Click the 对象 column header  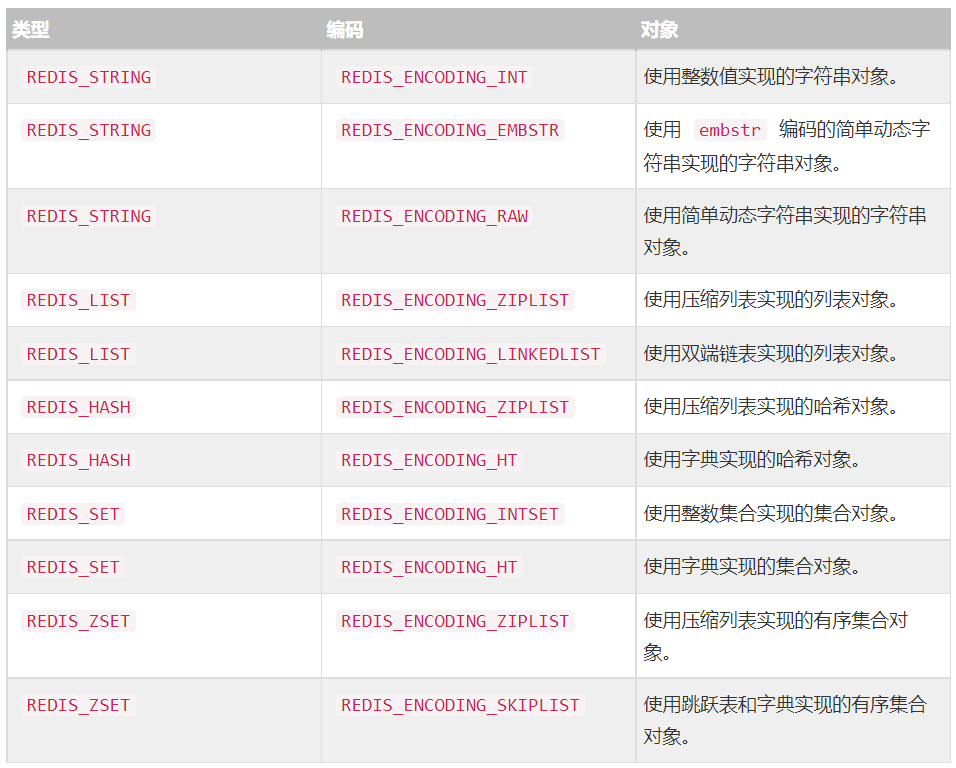659,29
